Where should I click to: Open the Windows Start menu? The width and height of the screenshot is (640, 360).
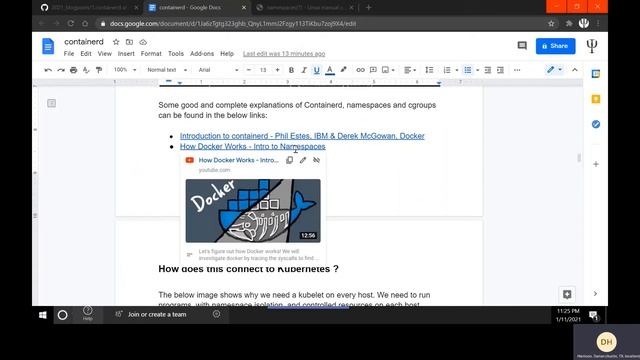(42, 315)
